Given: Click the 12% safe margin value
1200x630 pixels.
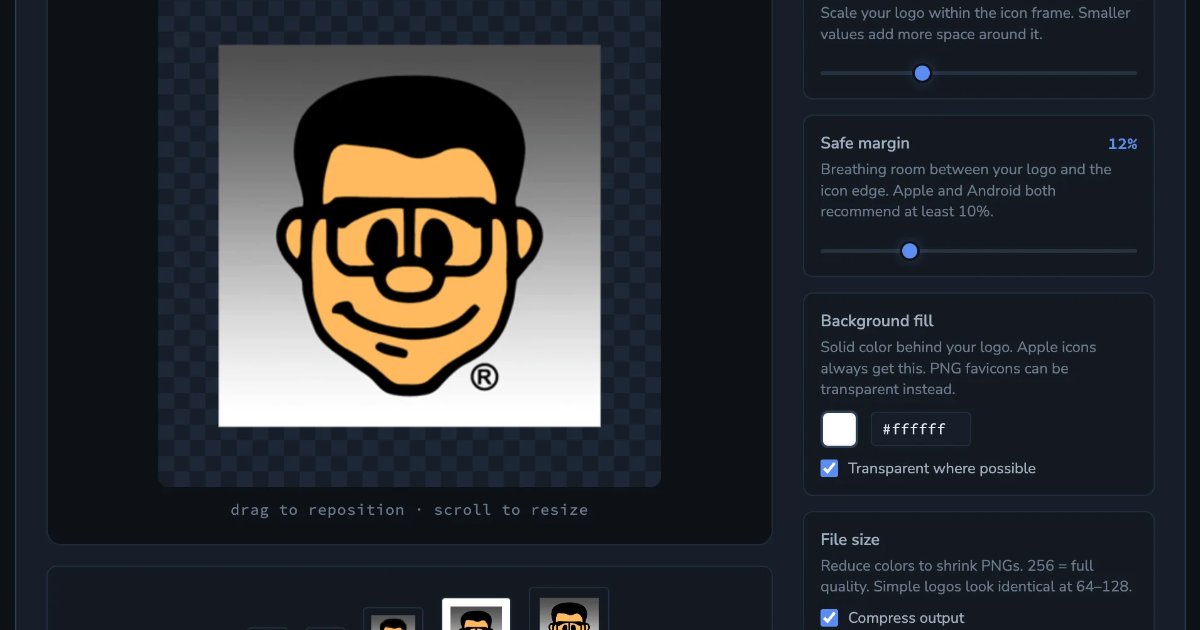Looking at the screenshot, I should click(1122, 144).
